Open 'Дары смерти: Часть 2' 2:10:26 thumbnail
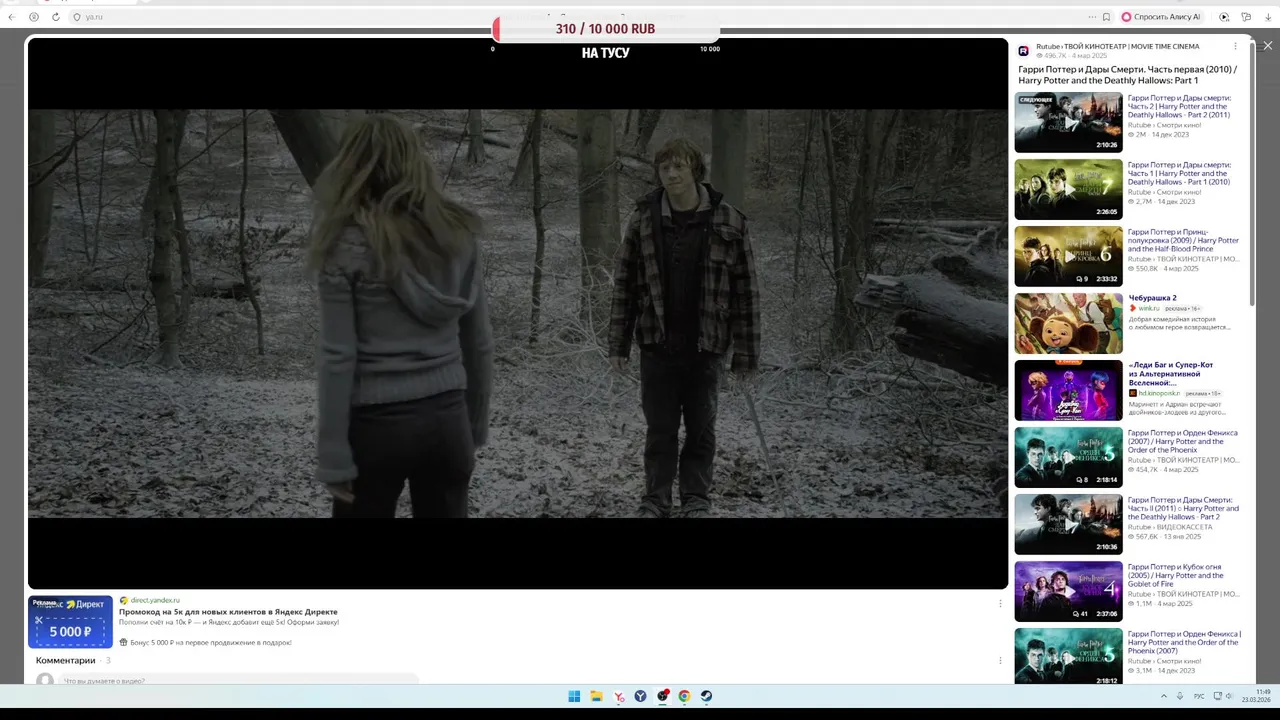 pos(1068,123)
